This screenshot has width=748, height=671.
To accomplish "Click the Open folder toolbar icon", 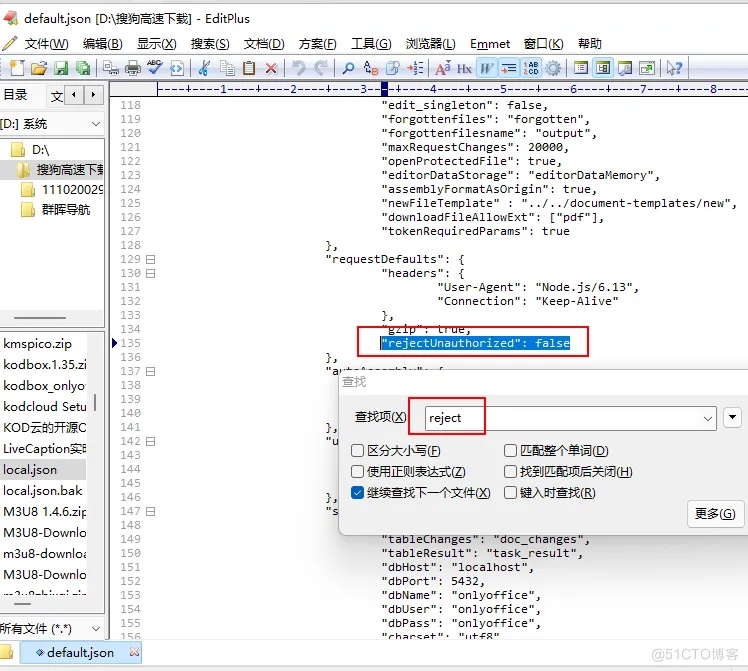I will [39, 68].
